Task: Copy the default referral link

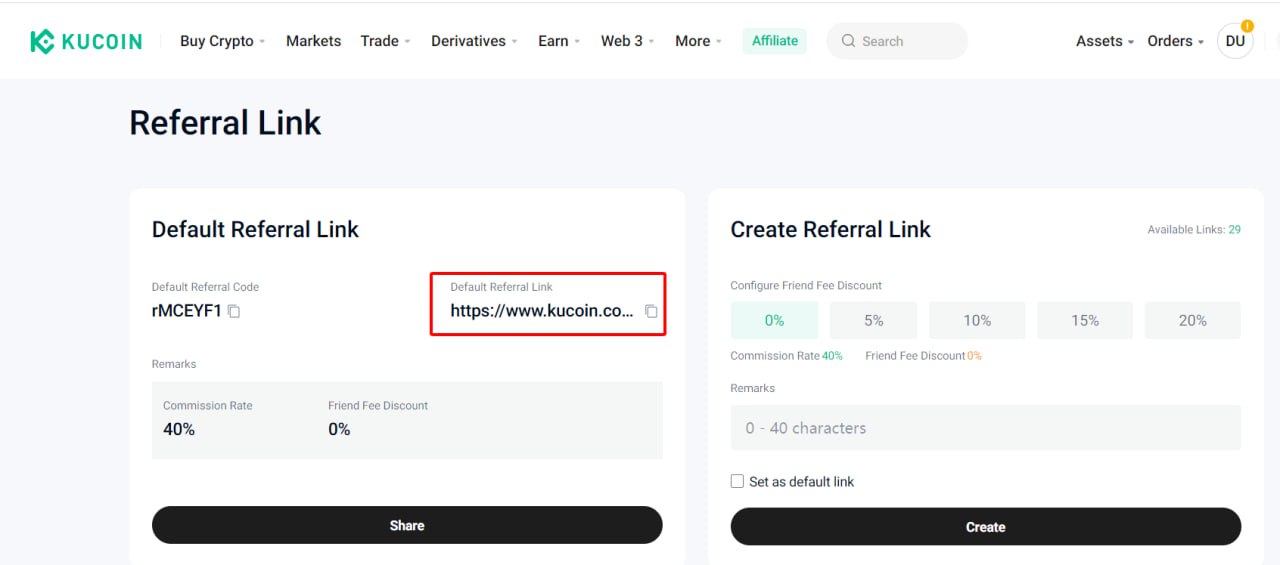Action: [x=651, y=311]
